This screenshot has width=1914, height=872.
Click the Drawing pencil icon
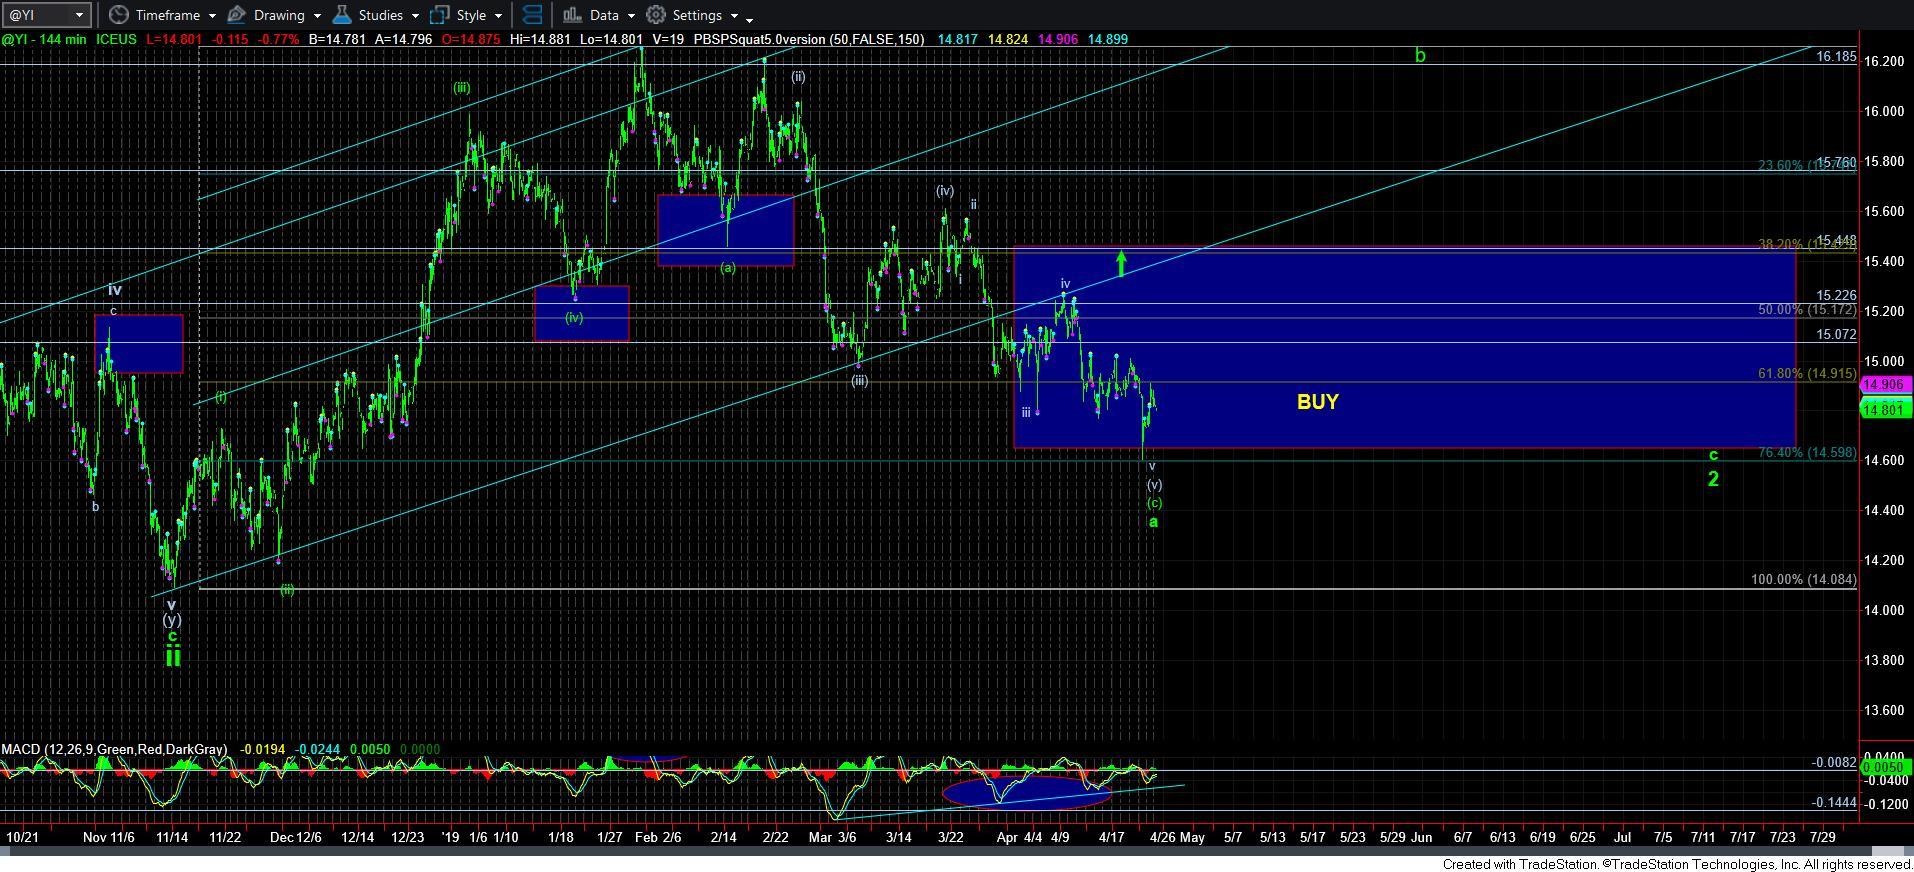[237, 15]
